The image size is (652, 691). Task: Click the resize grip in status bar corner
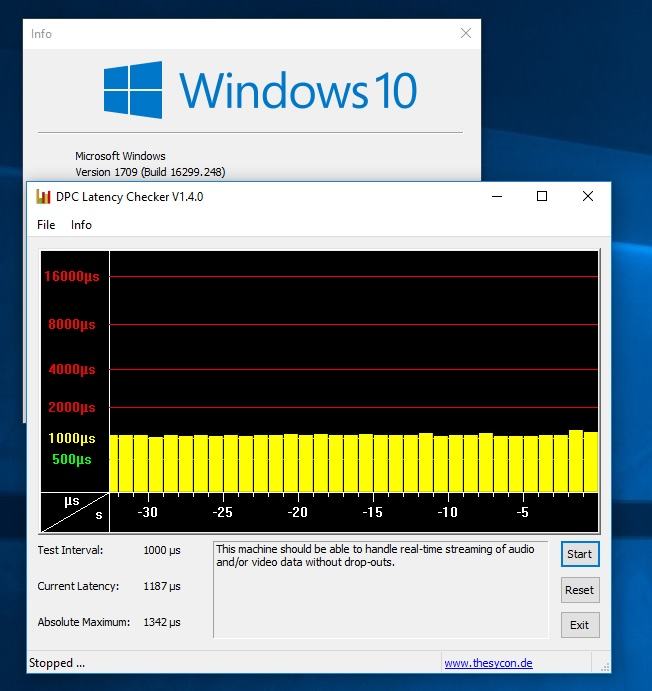point(605,666)
